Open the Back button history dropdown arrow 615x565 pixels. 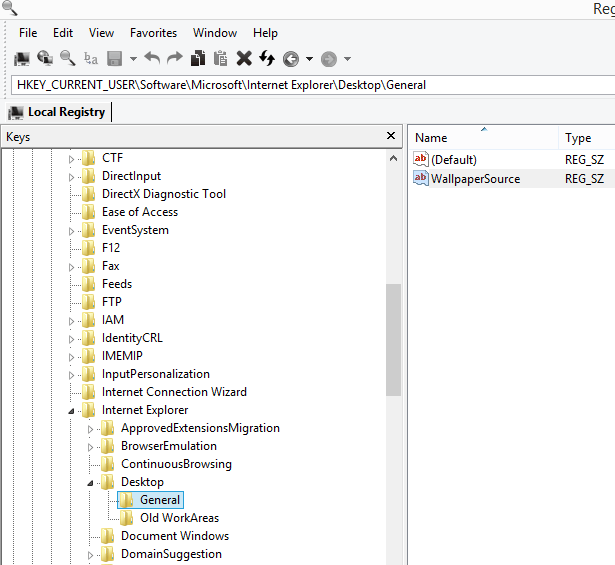(x=309, y=59)
